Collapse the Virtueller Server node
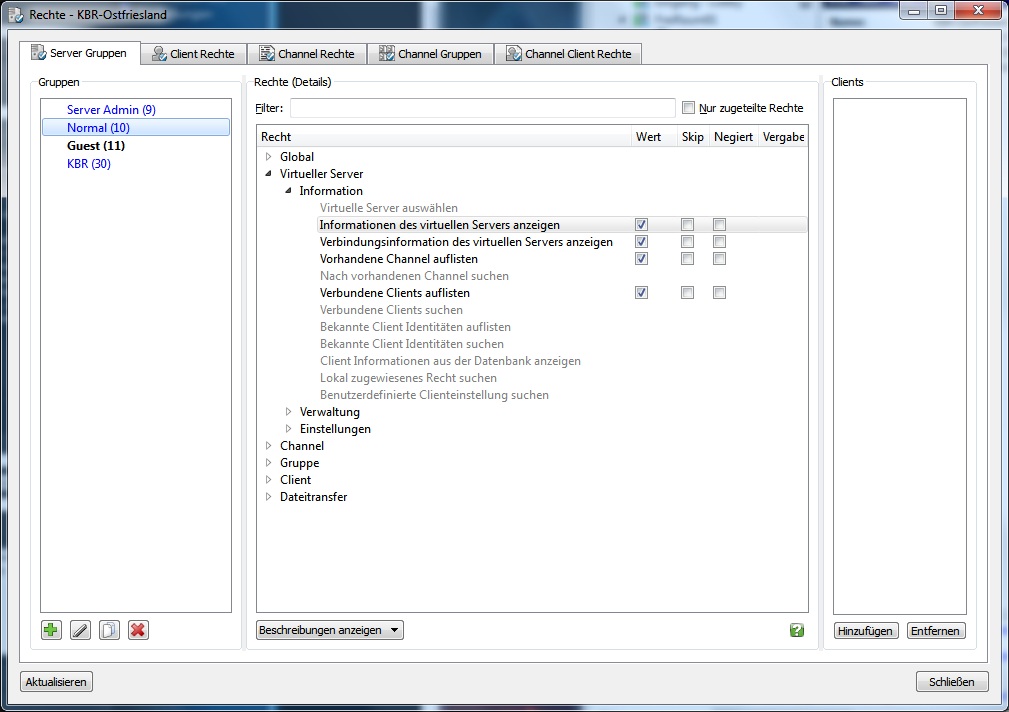Viewport: 1009px width, 712px height. point(268,174)
